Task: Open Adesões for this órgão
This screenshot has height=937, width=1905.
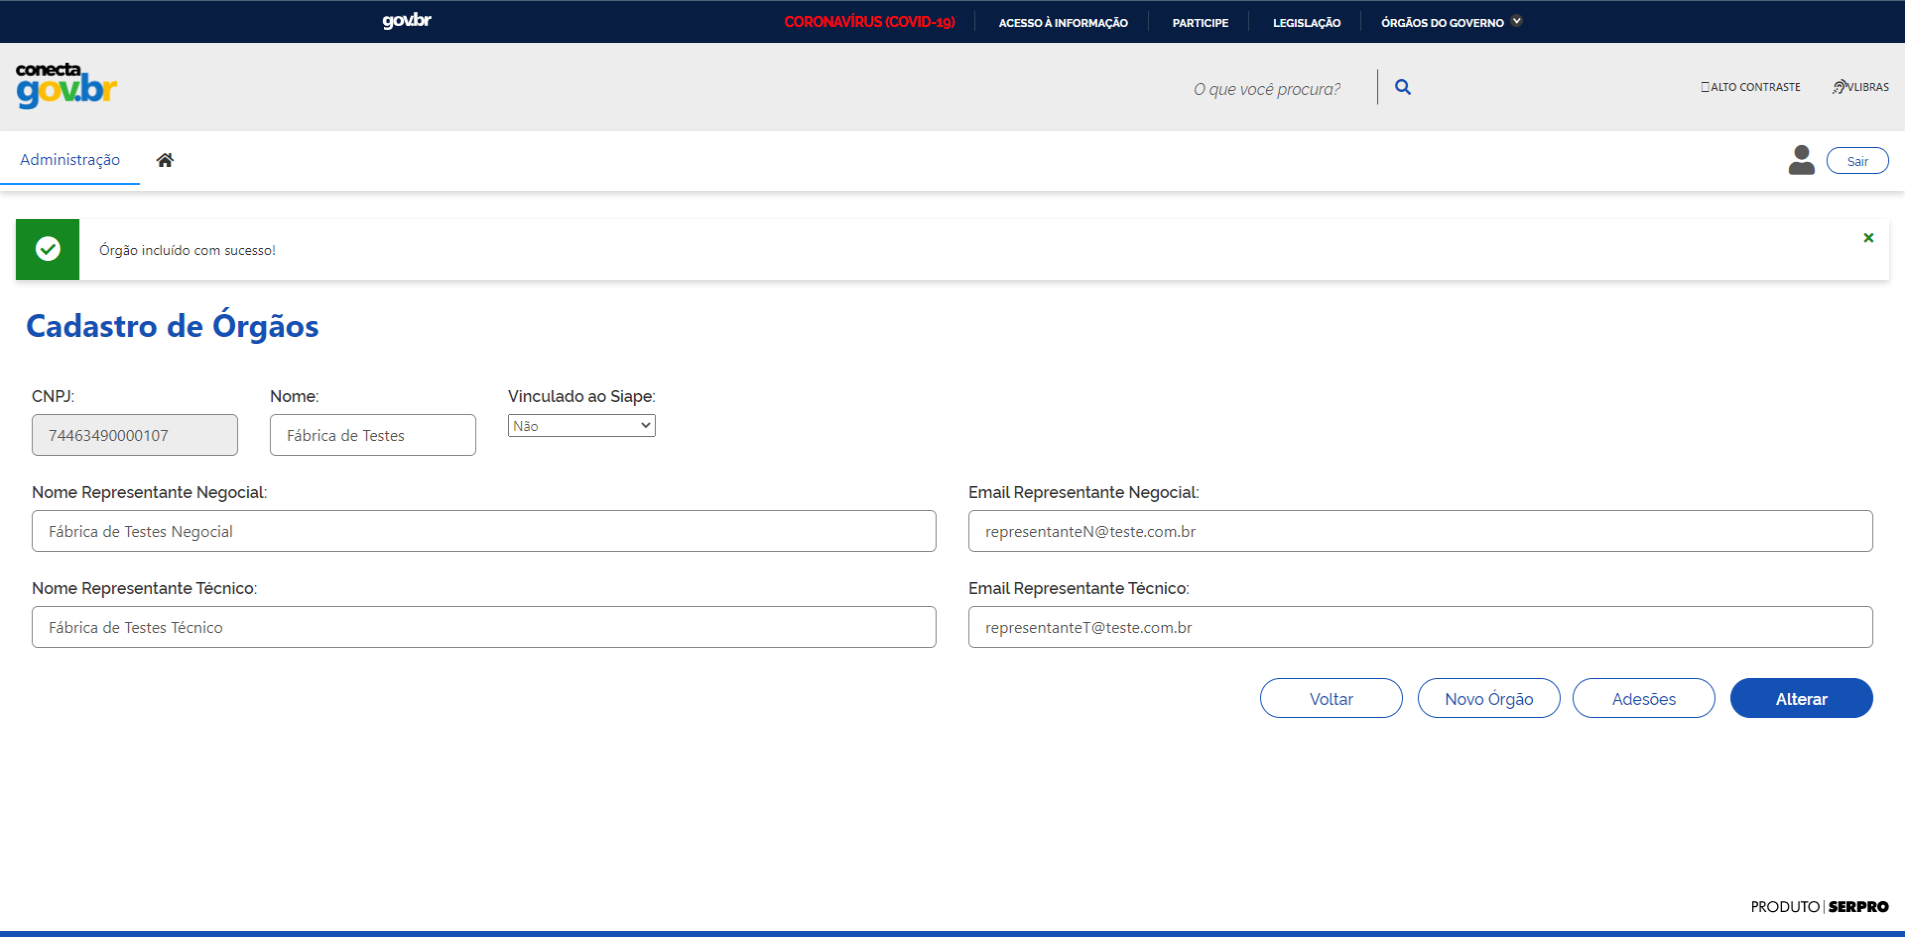Action: (1643, 698)
